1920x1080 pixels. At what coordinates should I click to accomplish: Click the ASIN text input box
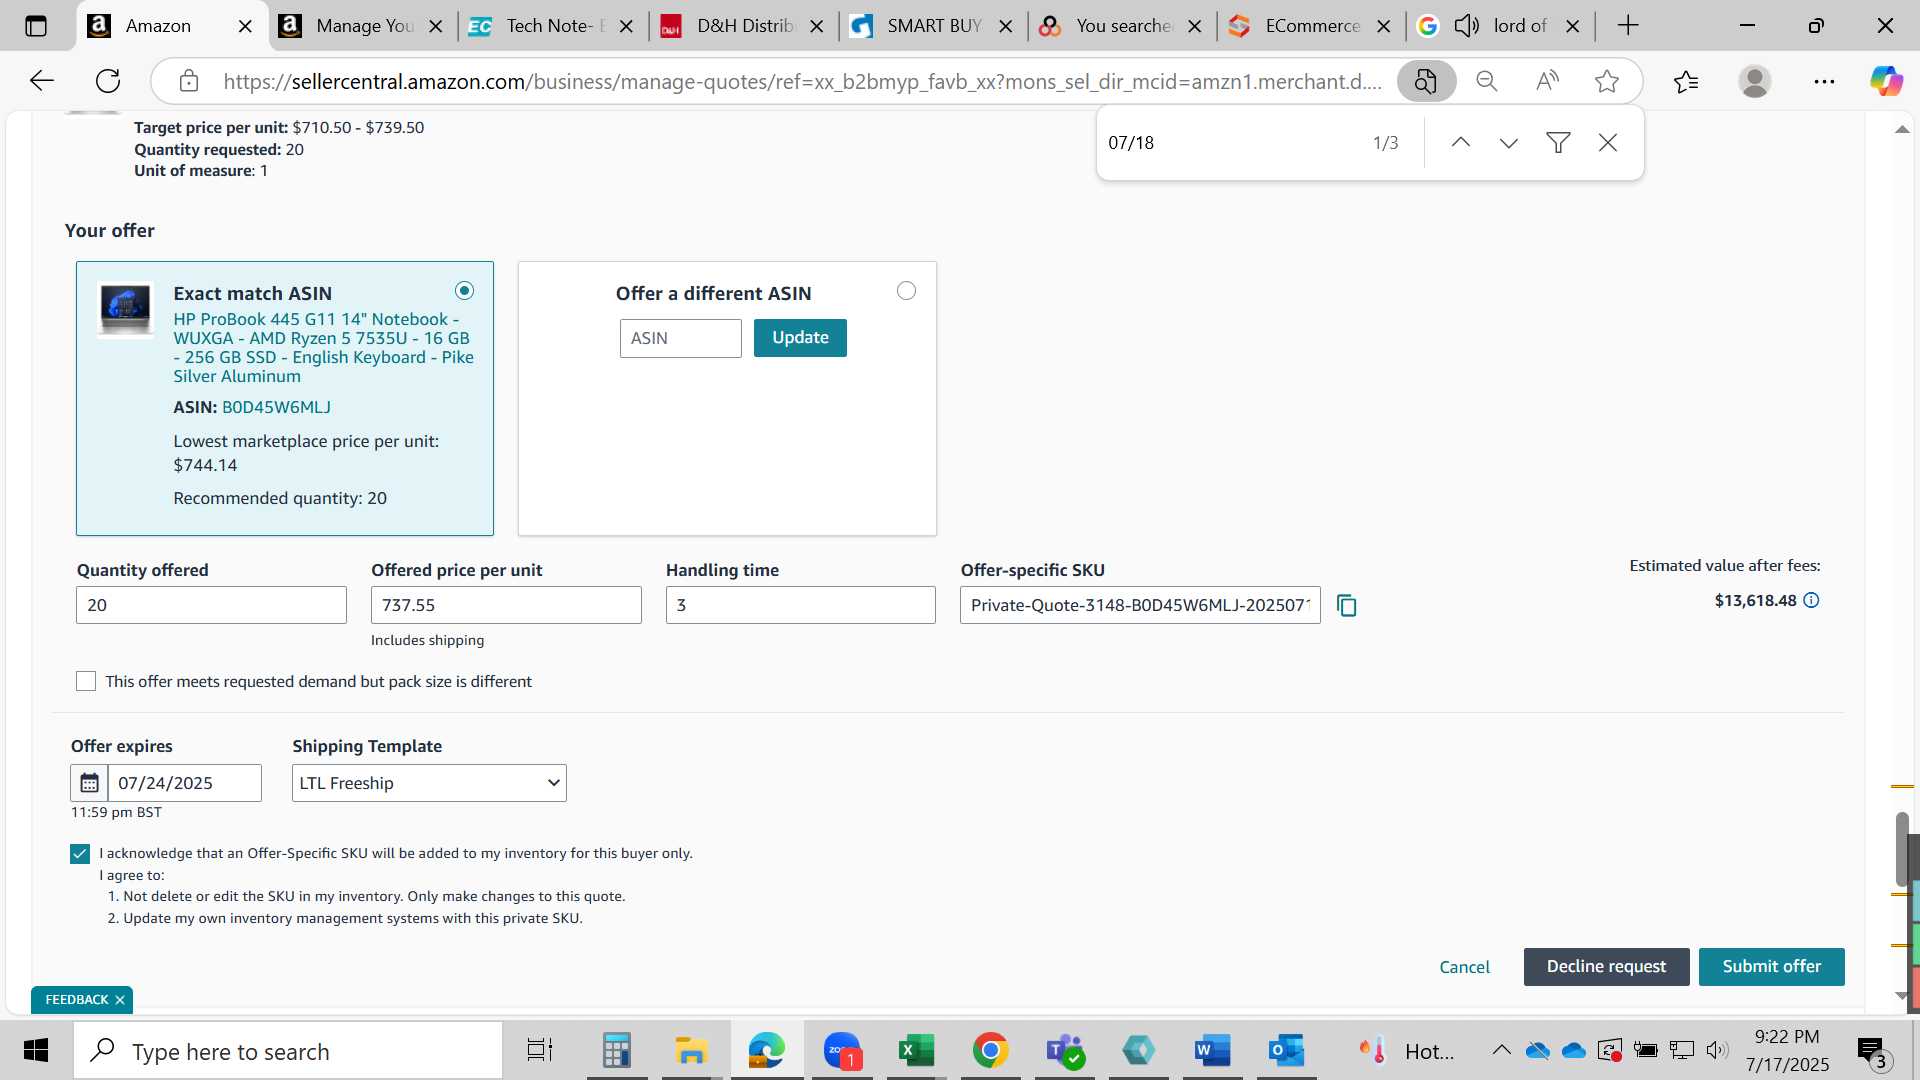coord(681,338)
